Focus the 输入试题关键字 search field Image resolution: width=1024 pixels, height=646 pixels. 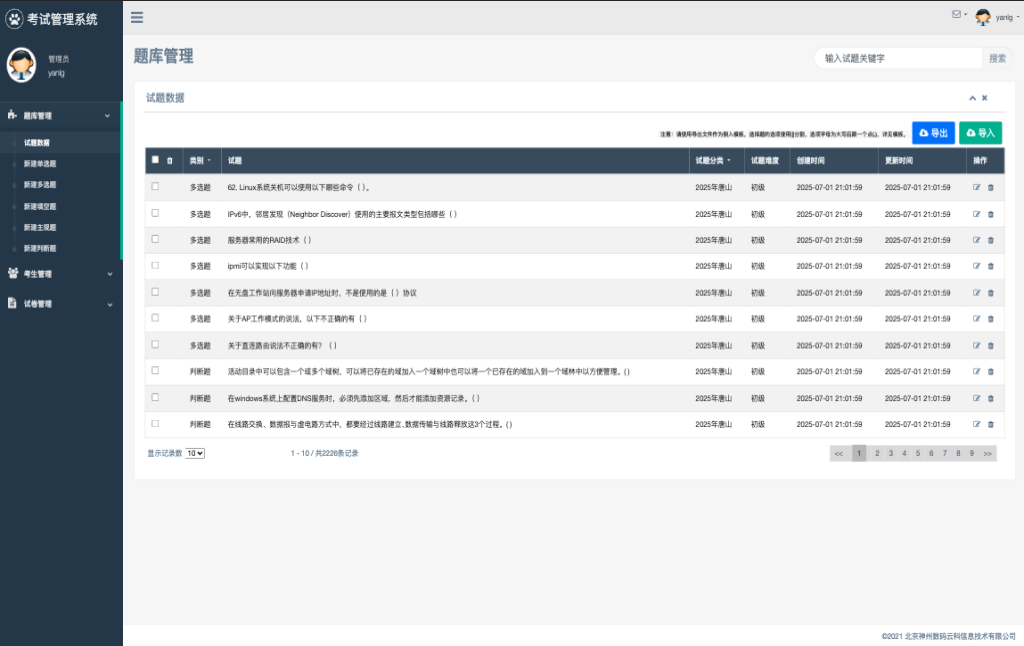[897, 58]
